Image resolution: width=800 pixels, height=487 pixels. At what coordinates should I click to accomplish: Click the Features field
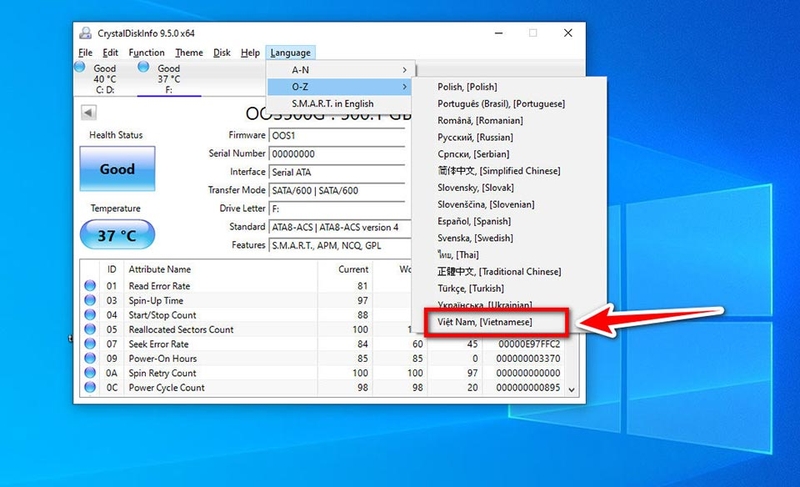click(340, 246)
